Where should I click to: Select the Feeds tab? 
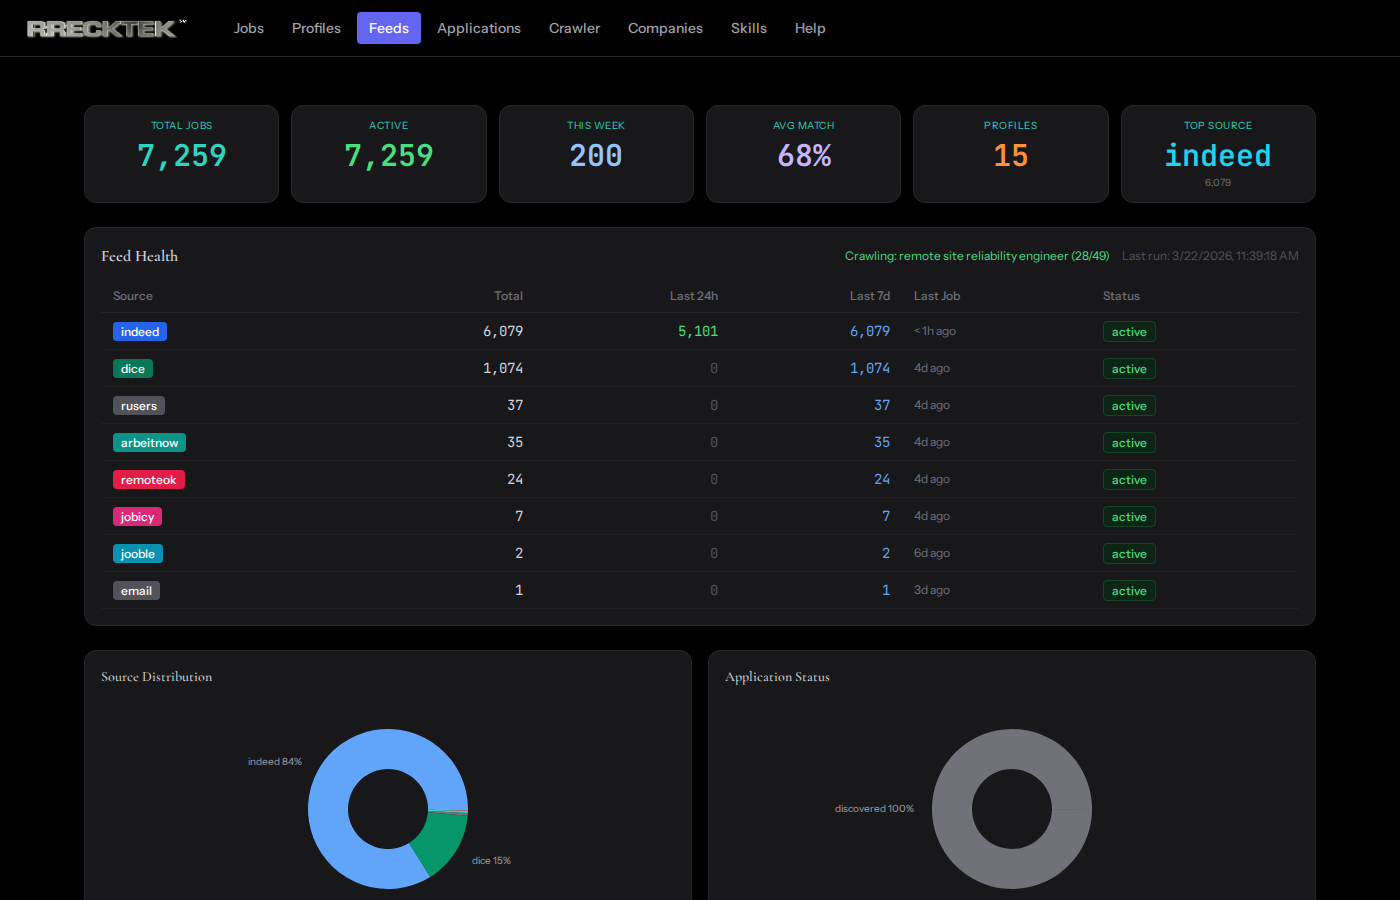pyautogui.click(x=389, y=28)
